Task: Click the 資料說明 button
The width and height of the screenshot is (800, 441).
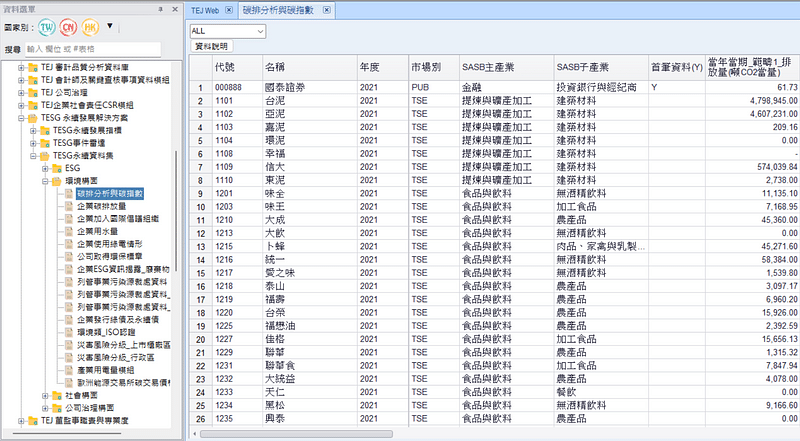Action: [x=211, y=46]
